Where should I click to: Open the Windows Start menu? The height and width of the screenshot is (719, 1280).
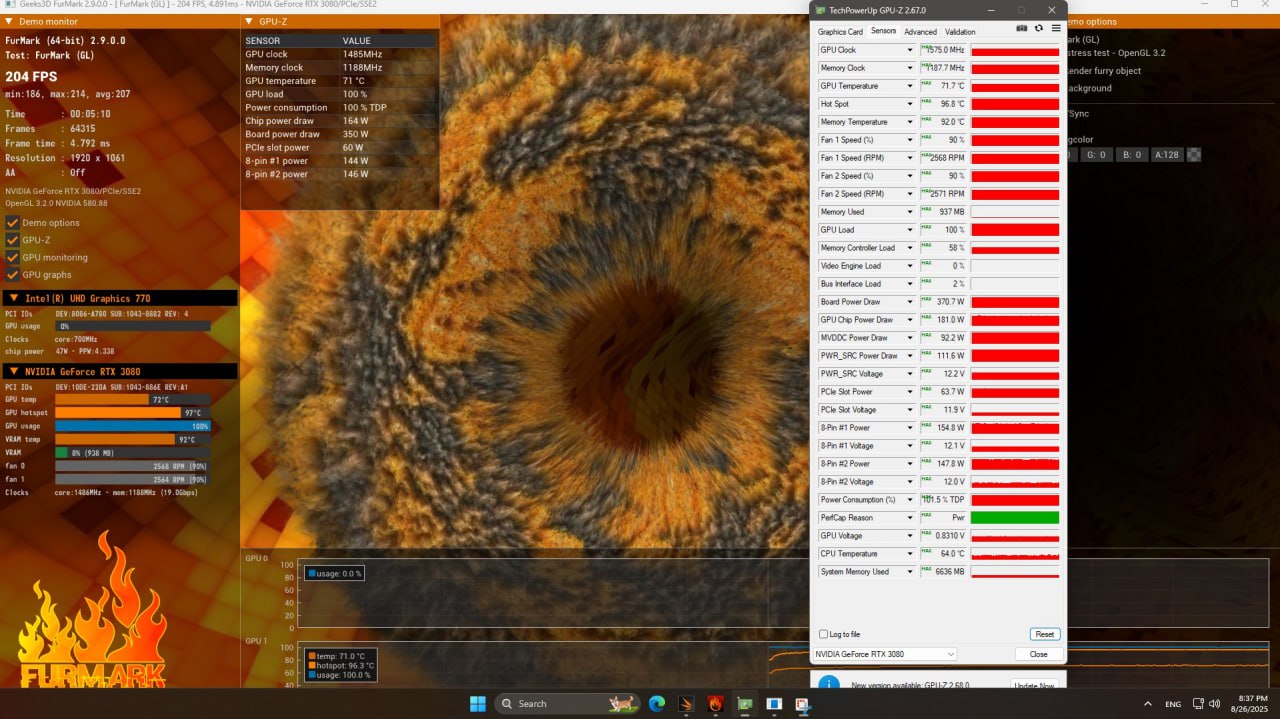477,703
